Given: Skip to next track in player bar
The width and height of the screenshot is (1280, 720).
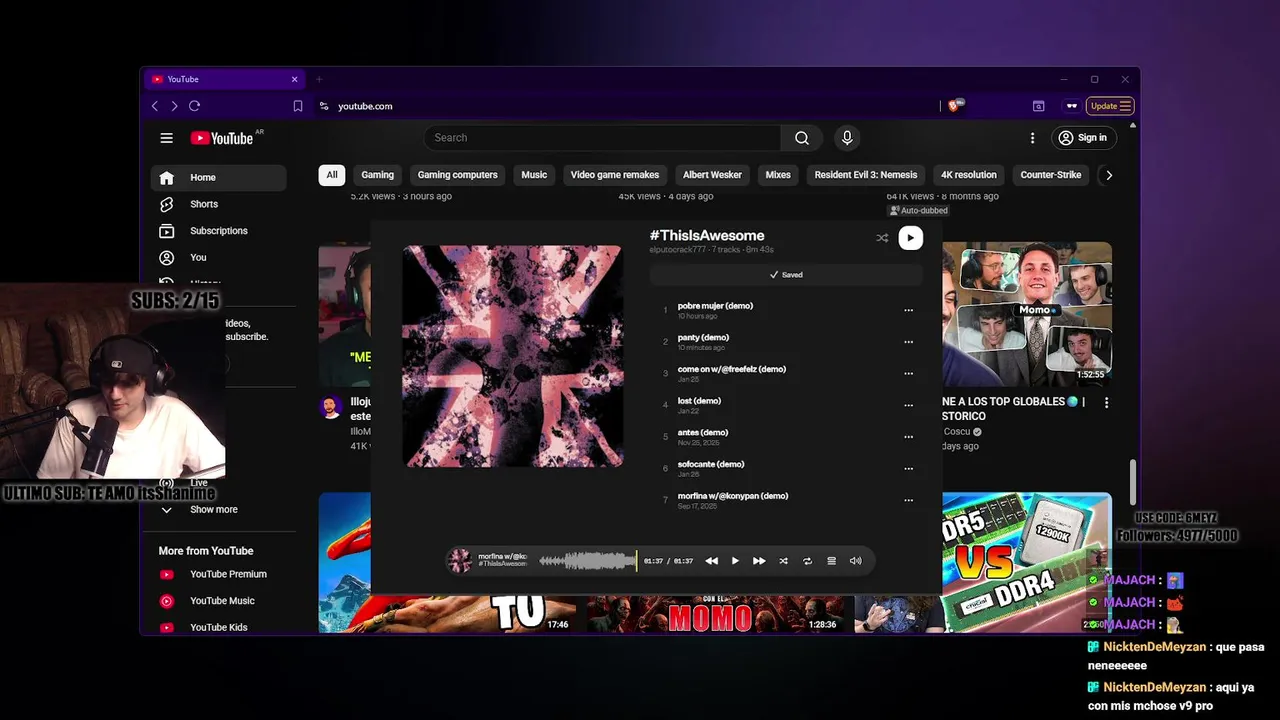Looking at the screenshot, I should click(x=759, y=561).
